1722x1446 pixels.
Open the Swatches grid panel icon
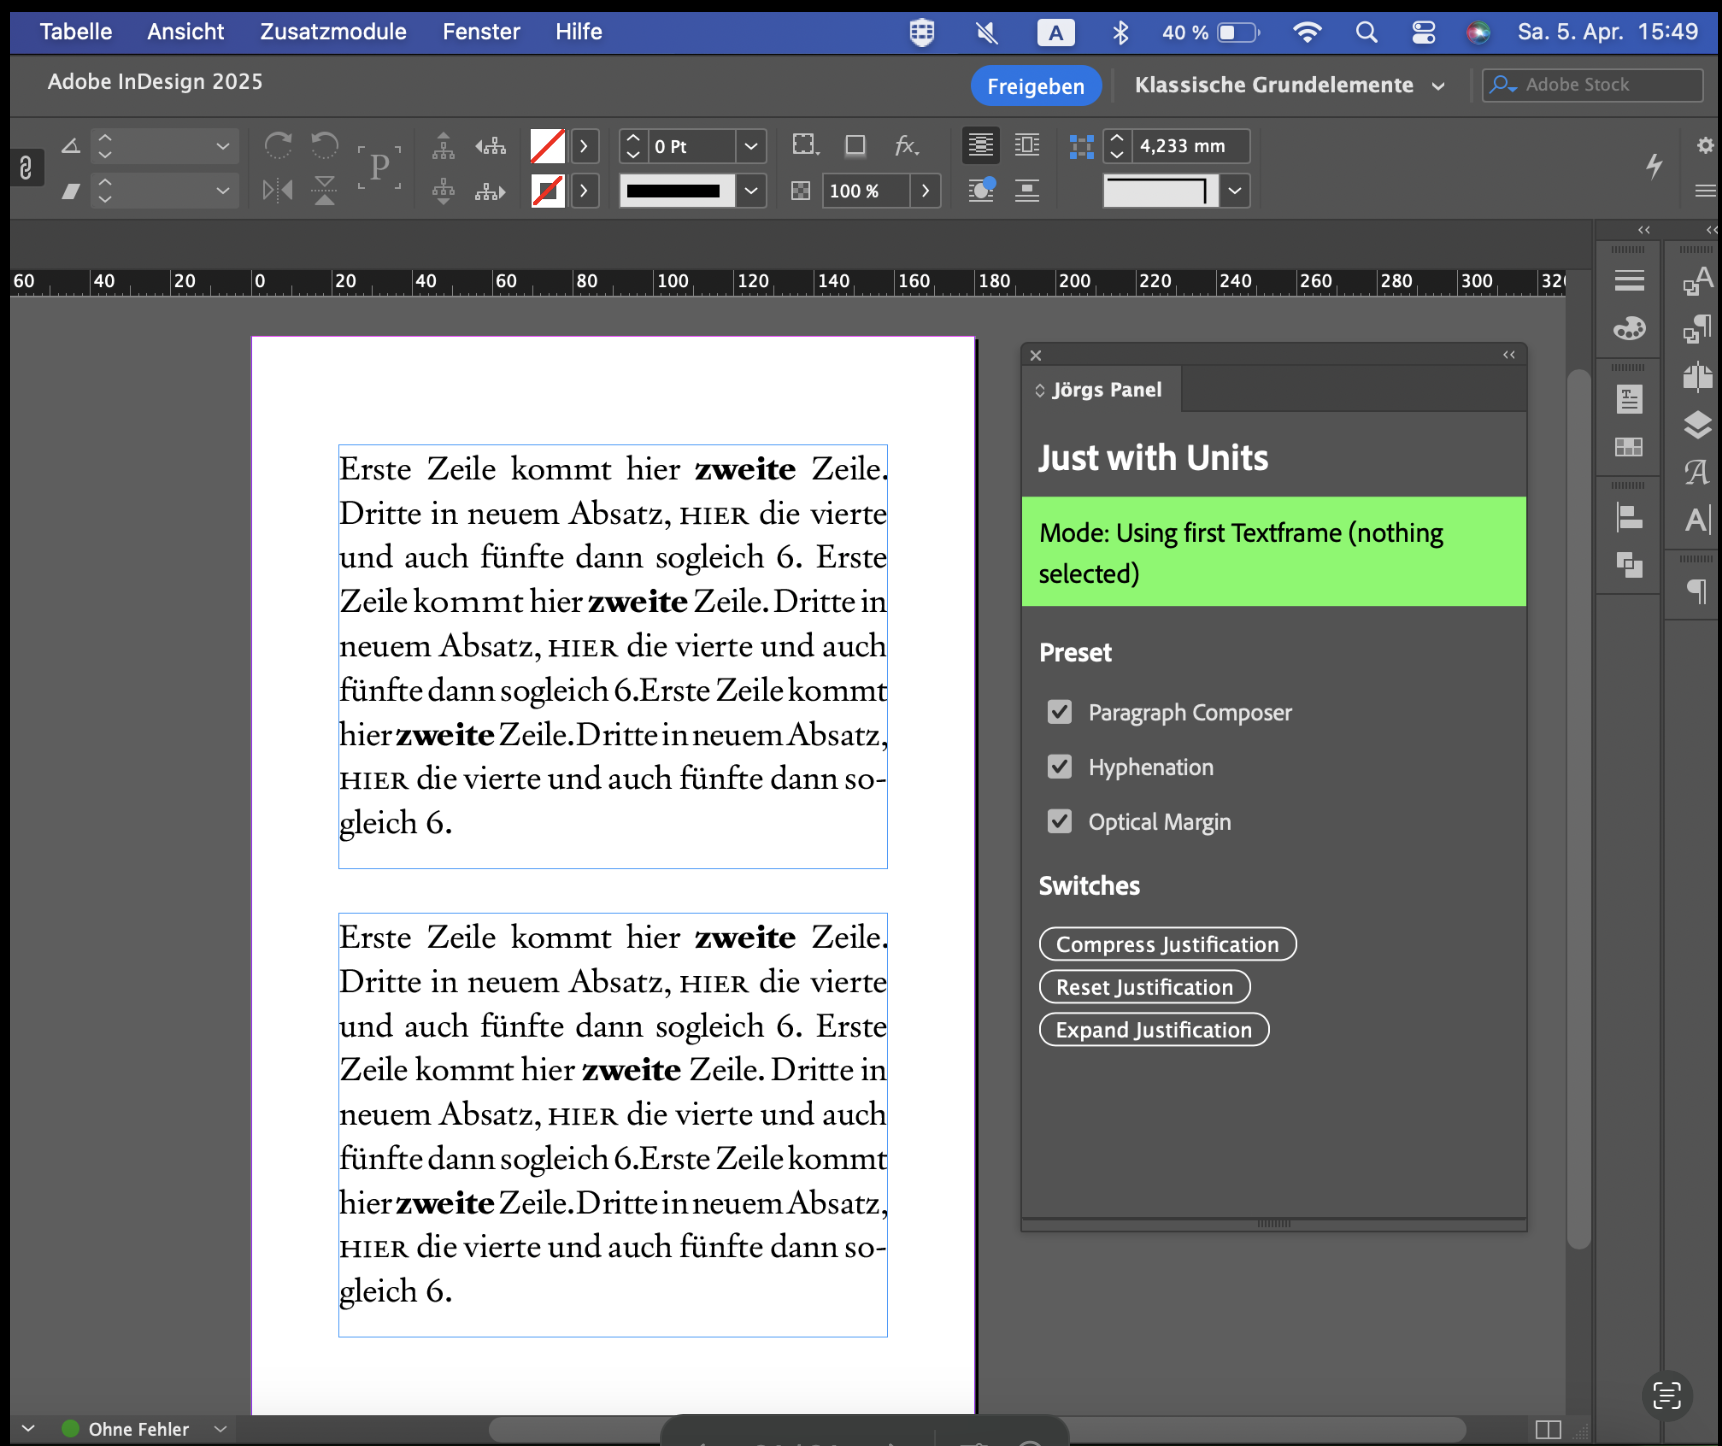point(1629,447)
